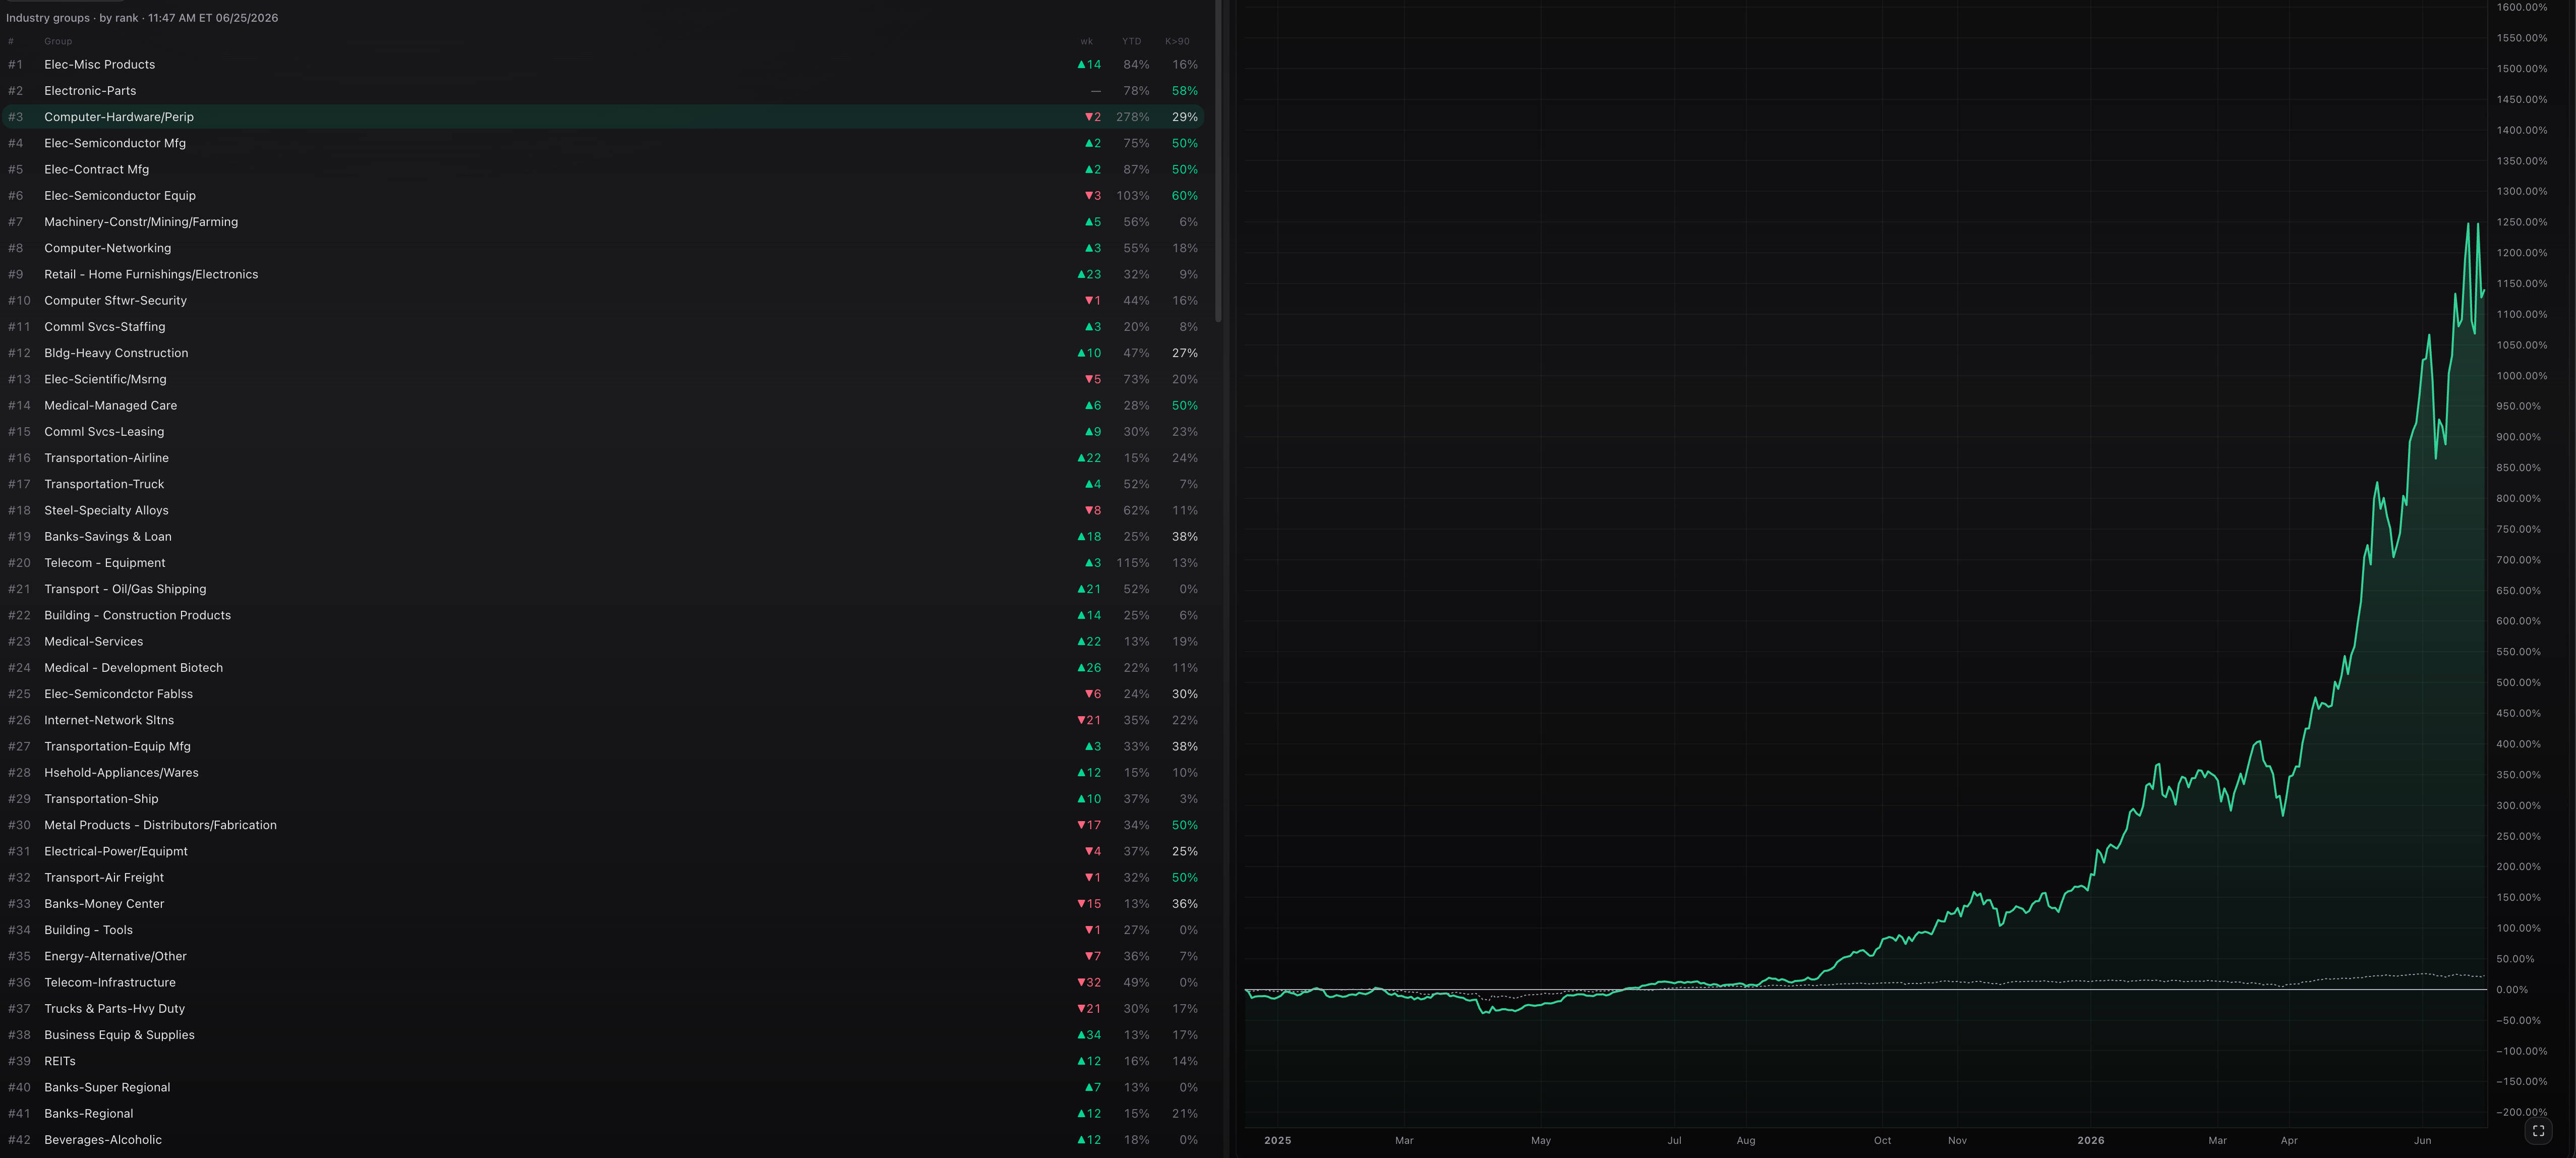Select Building - Construction Products group
The height and width of the screenshot is (1158, 2576).
tap(603, 615)
